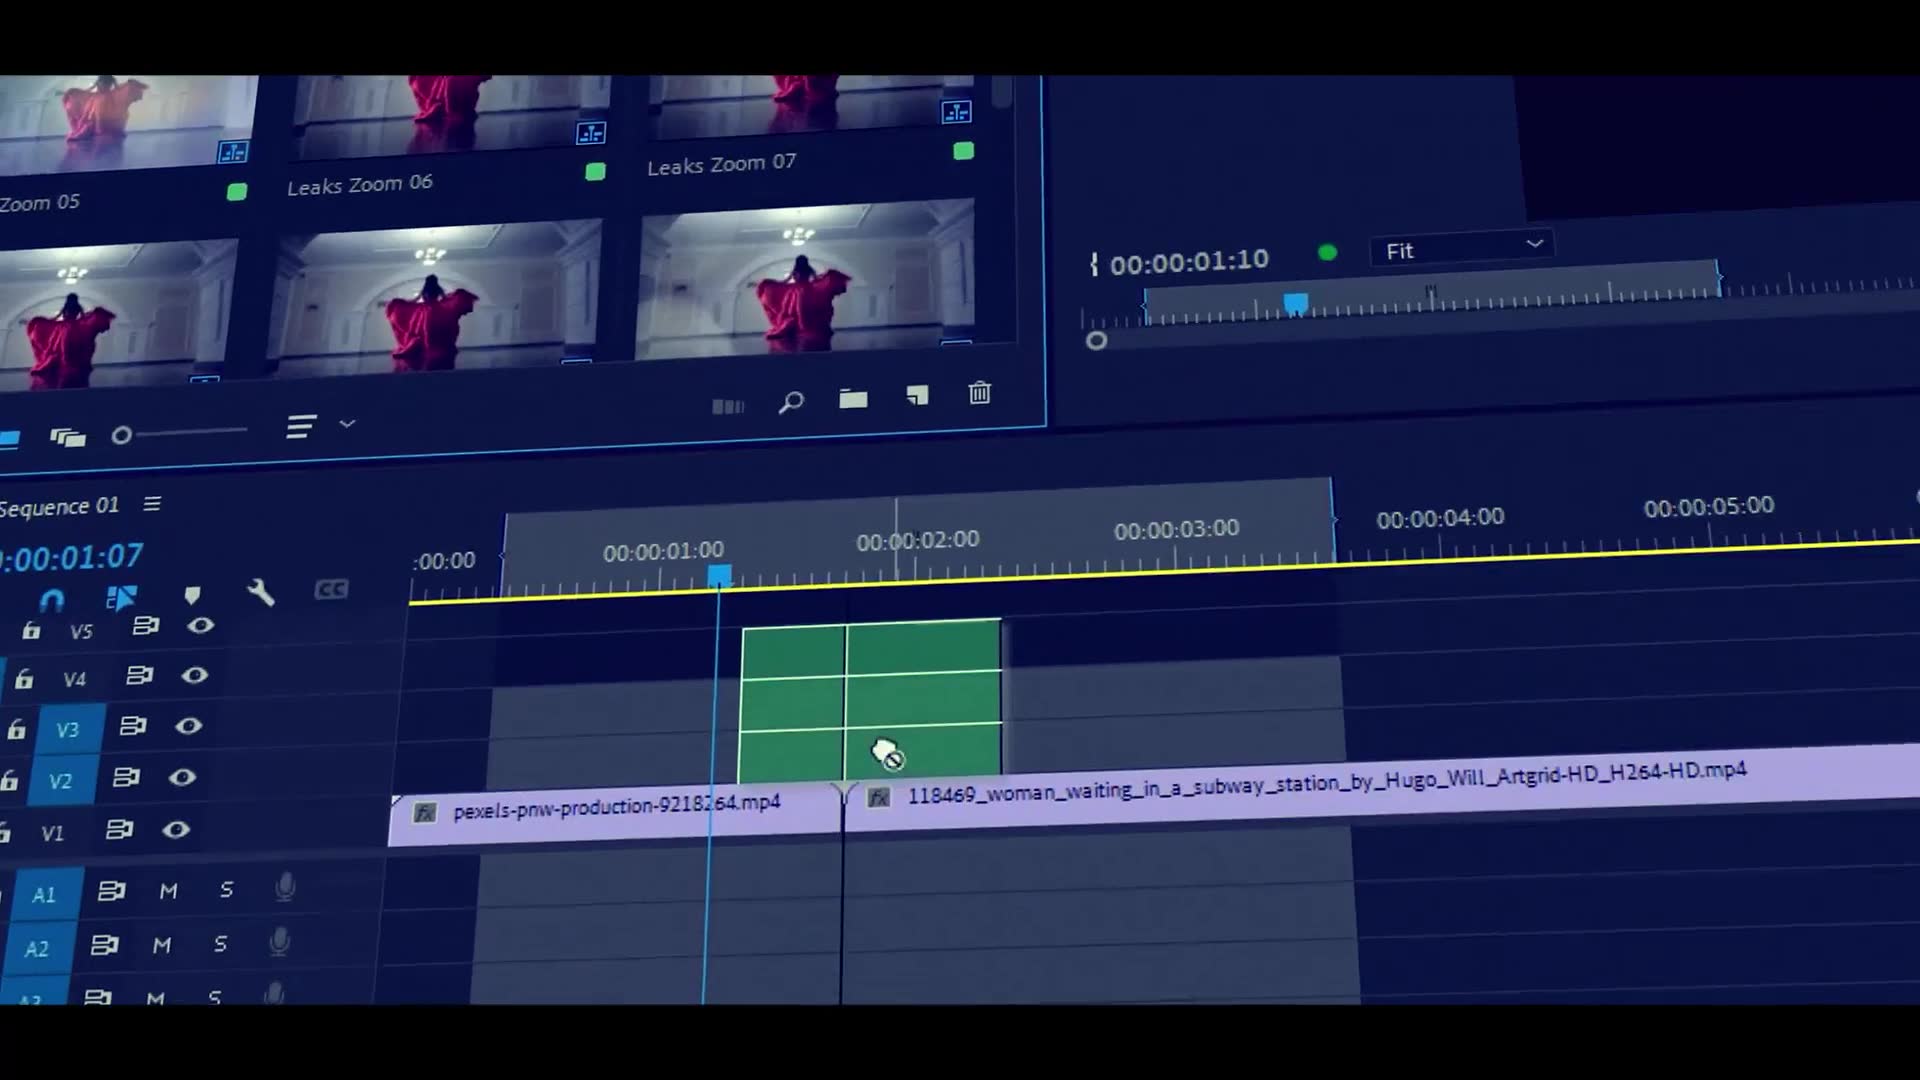The image size is (1920, 1080).
Task: Adjust the thumbnail size slider
Action: point(121,435)
